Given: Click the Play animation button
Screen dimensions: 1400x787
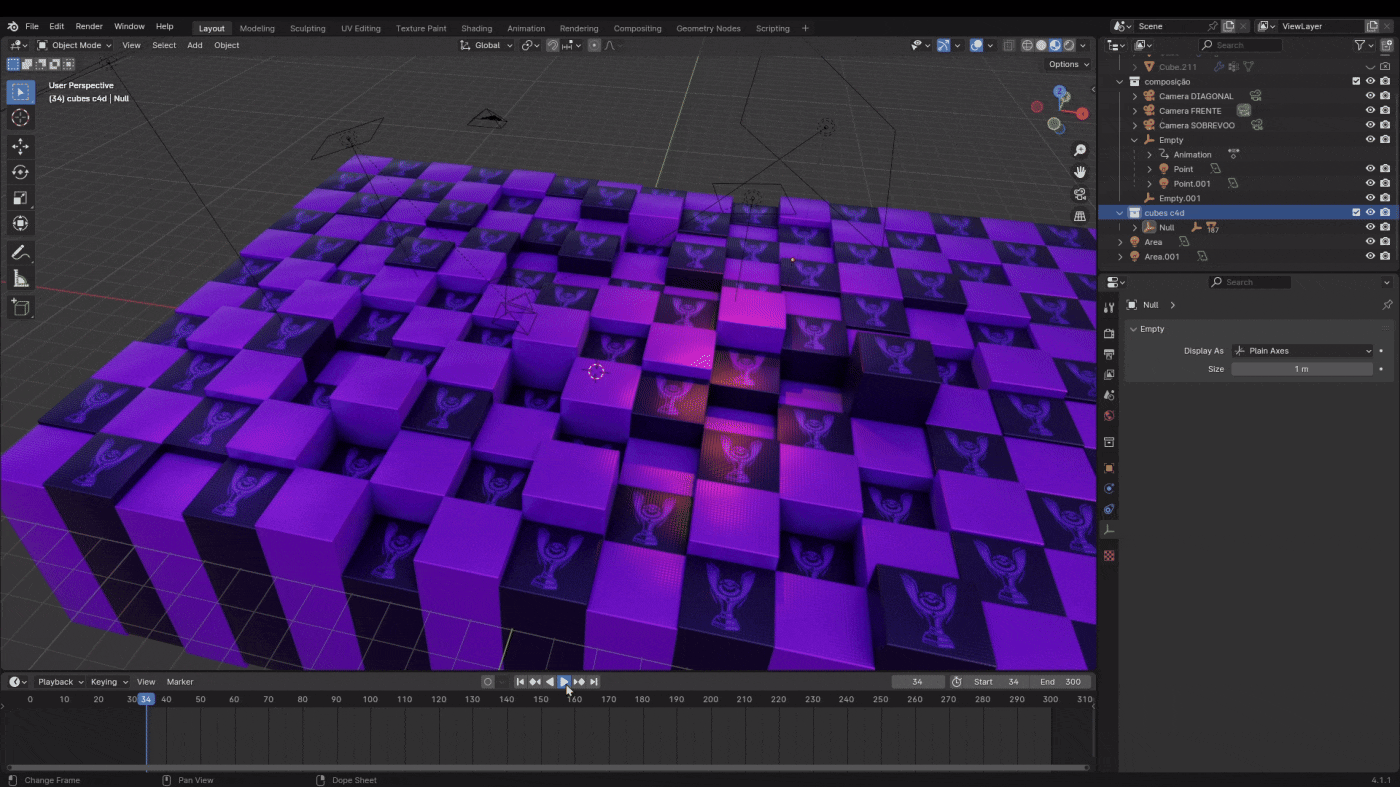Looking at the screenshot, I should (564, 682).
